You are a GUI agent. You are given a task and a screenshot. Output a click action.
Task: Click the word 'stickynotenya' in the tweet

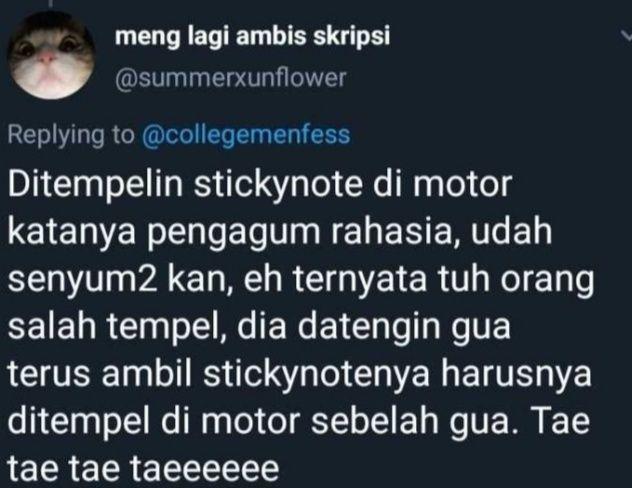tap(317, 374)
